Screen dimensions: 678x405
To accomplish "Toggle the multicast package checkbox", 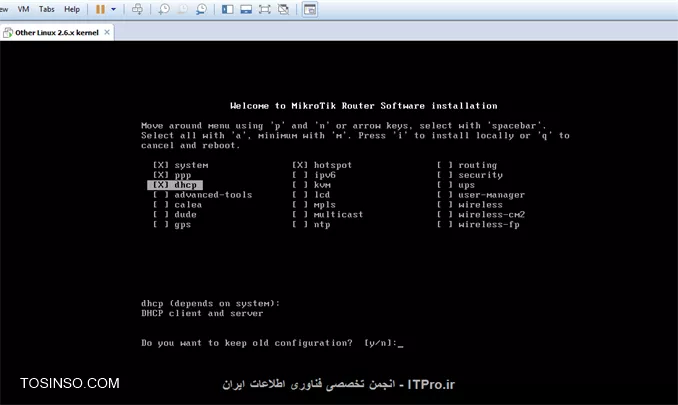I will pyautogui.click(x=300, y=214).
